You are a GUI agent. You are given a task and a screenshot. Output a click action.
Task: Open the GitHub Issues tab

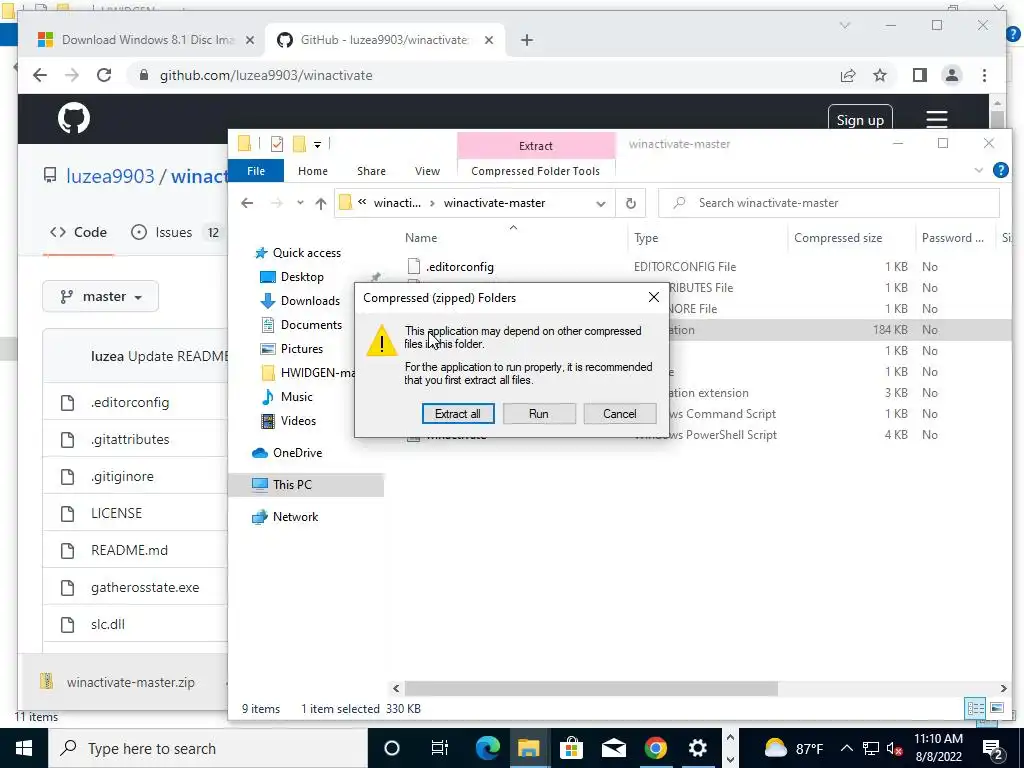(x=176, y=232)
